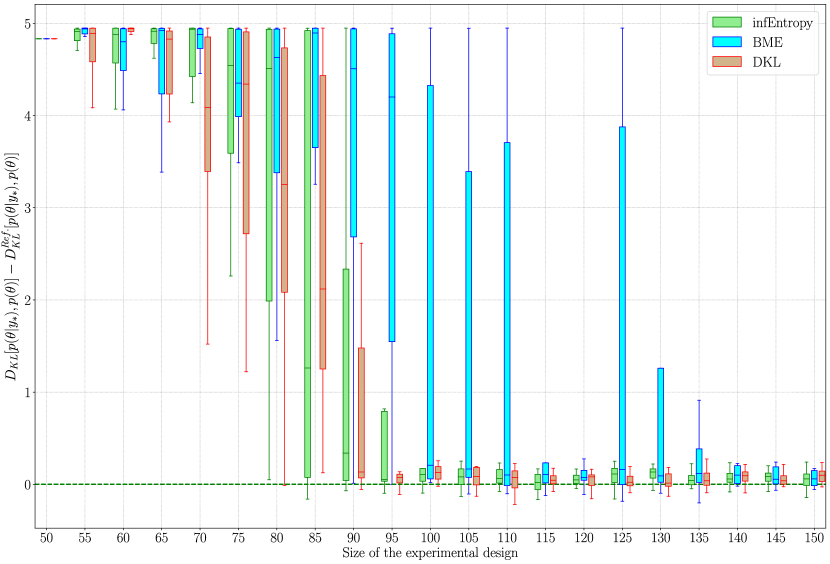Click y-axis tick label 2
Viewport: 830px width, 564px height.
[27, 300]
